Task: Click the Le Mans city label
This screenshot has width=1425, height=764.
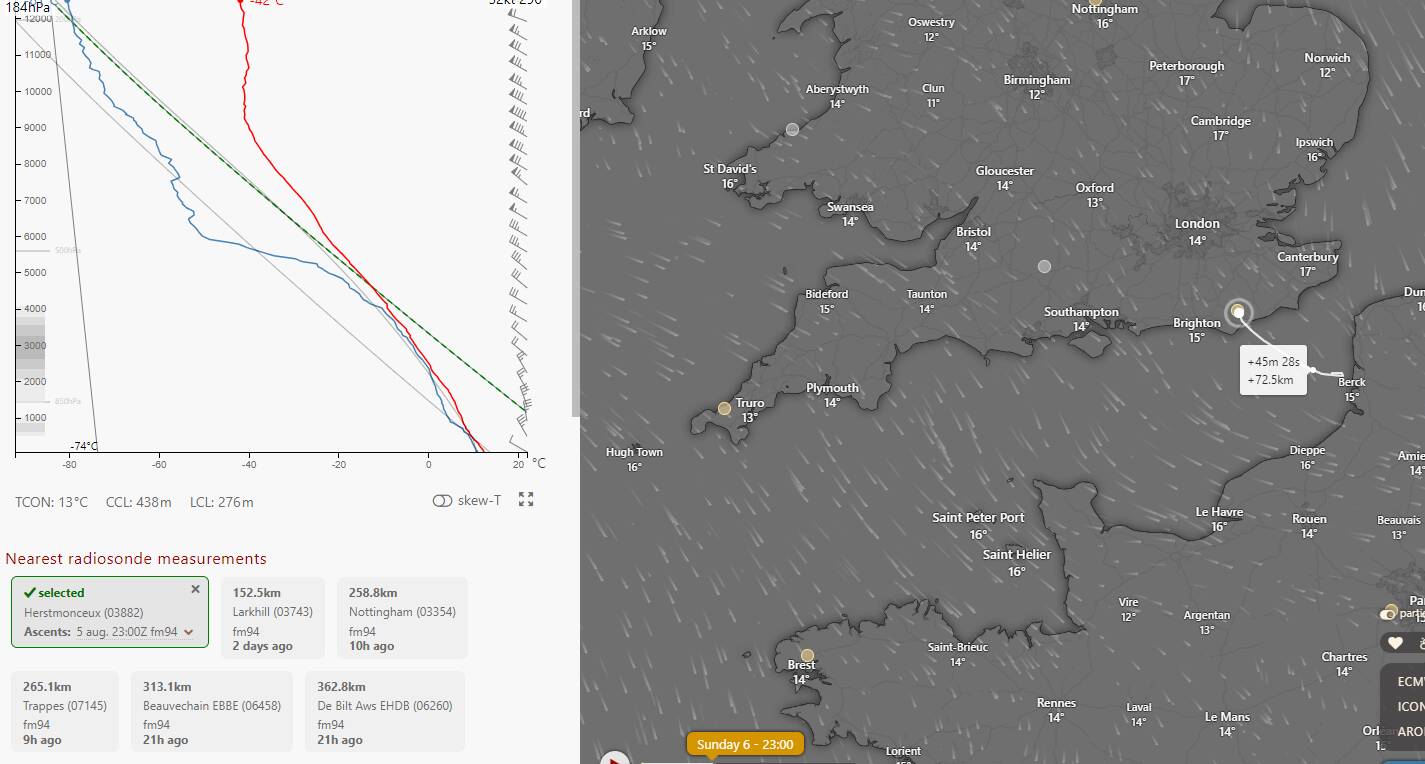Action: point(1227,717)
